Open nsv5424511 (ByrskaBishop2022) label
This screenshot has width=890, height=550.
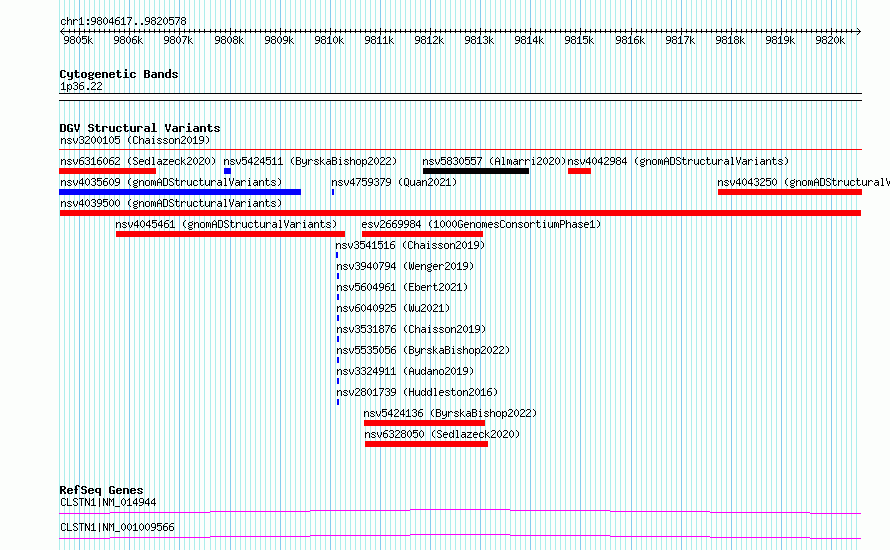point(310,161)
